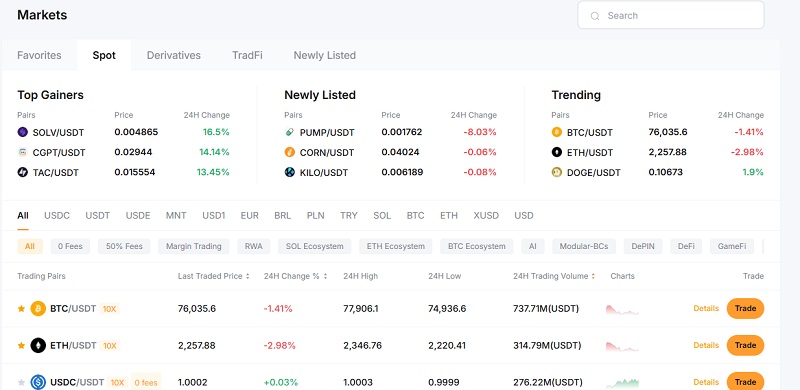Click the SOLV coin icon in Top Gainers
This screenshot has height=390, width=800.
(x=22, y=132)
